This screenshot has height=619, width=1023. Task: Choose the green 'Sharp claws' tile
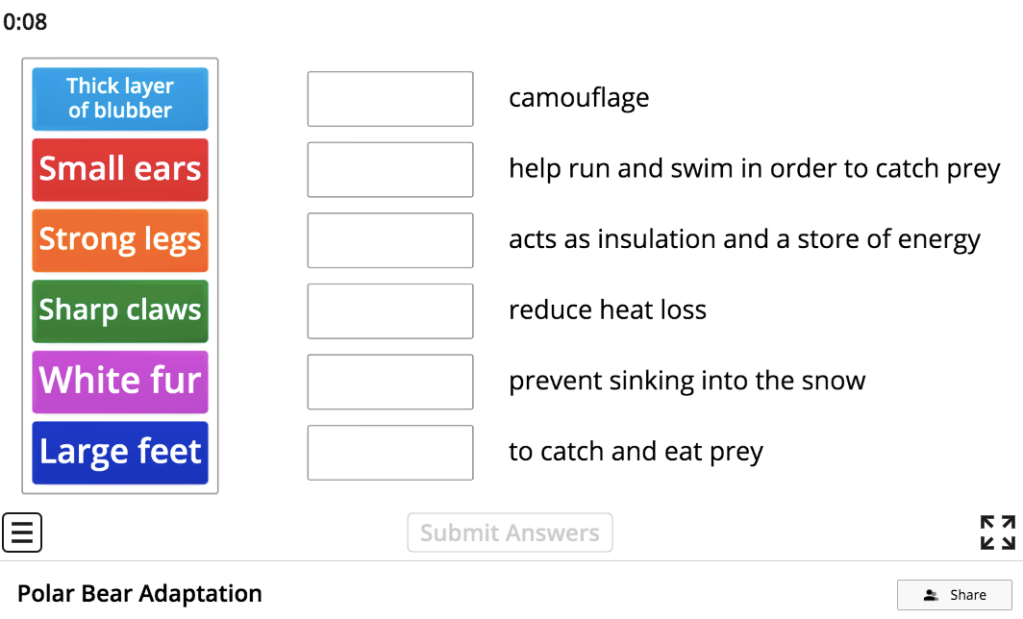point(120,311)
